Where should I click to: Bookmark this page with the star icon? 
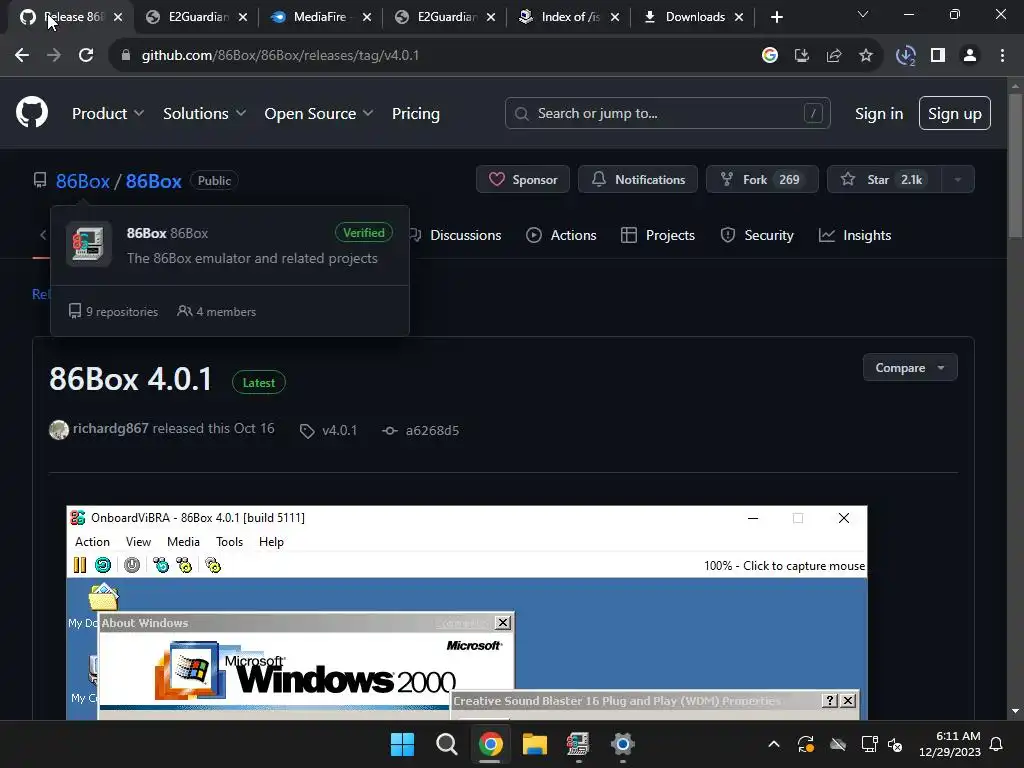(866, 56)
